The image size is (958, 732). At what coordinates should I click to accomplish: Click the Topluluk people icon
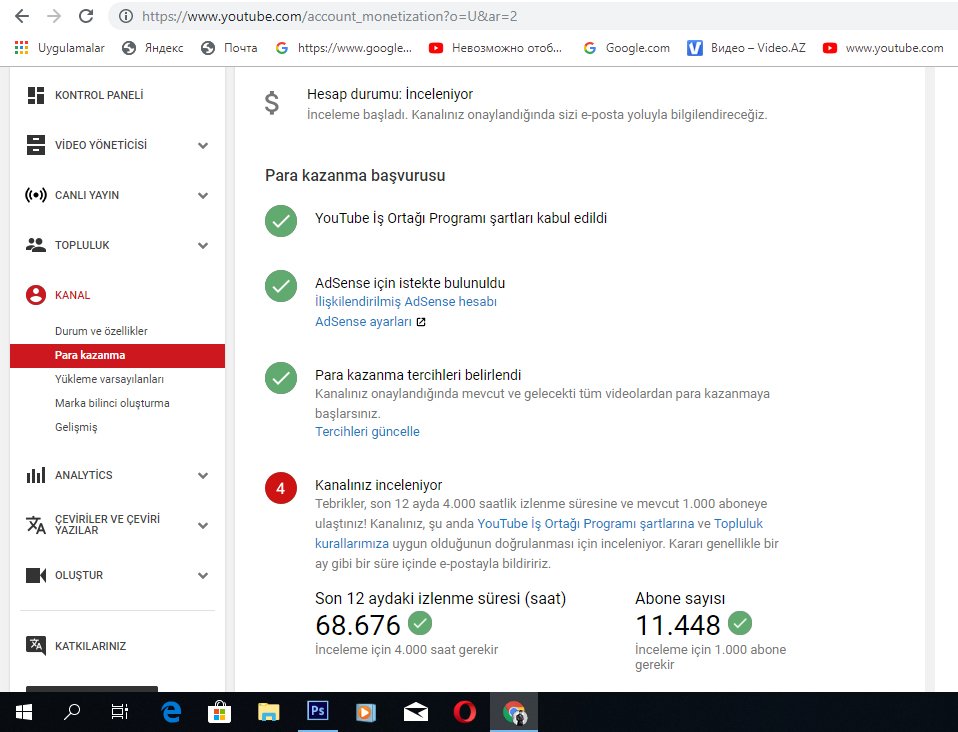[36, 245]
